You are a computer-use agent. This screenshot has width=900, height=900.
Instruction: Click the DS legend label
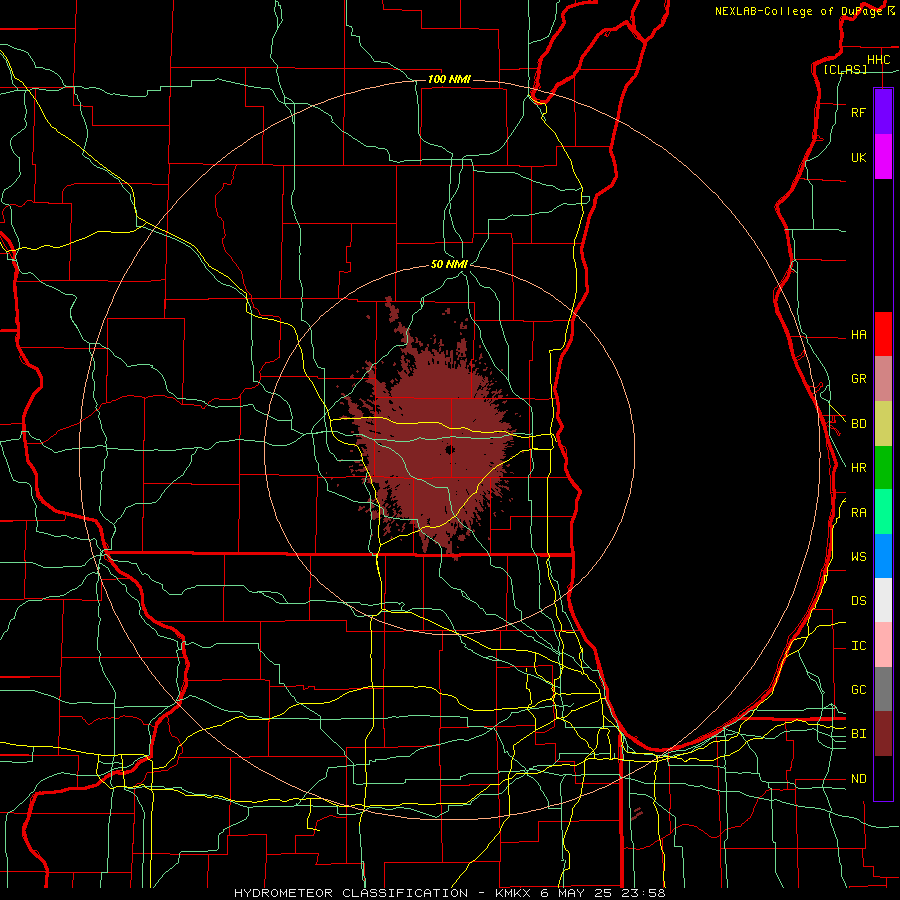858,601
